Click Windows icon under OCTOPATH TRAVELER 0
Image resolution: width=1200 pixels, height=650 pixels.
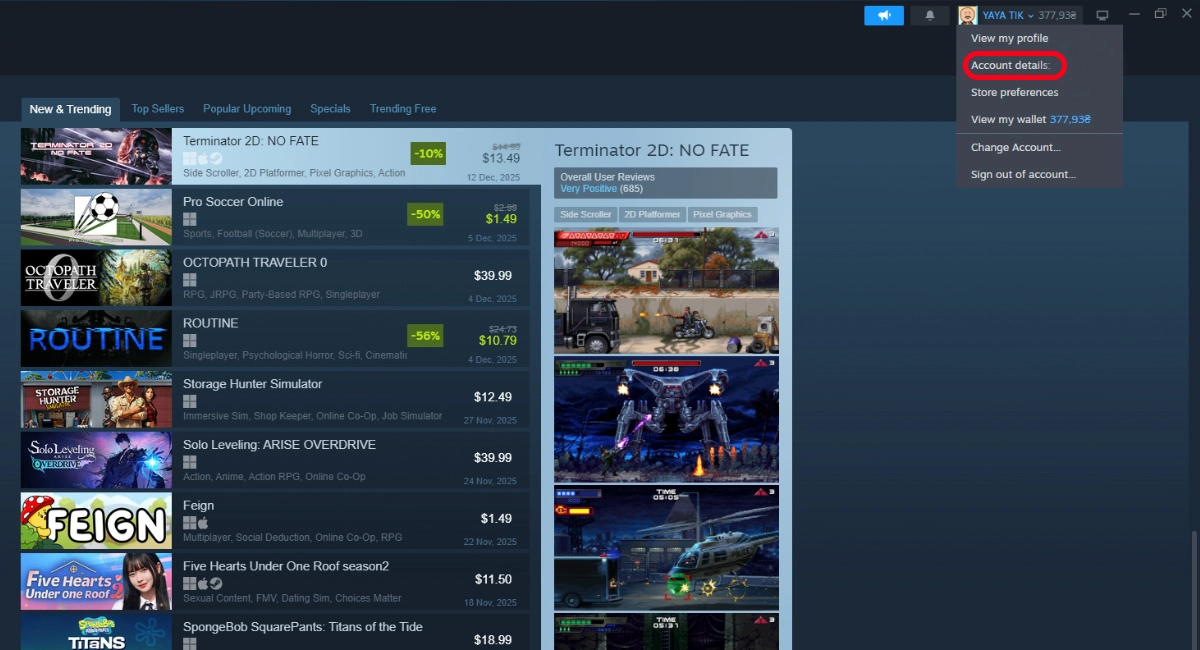(x=189, y=280)
